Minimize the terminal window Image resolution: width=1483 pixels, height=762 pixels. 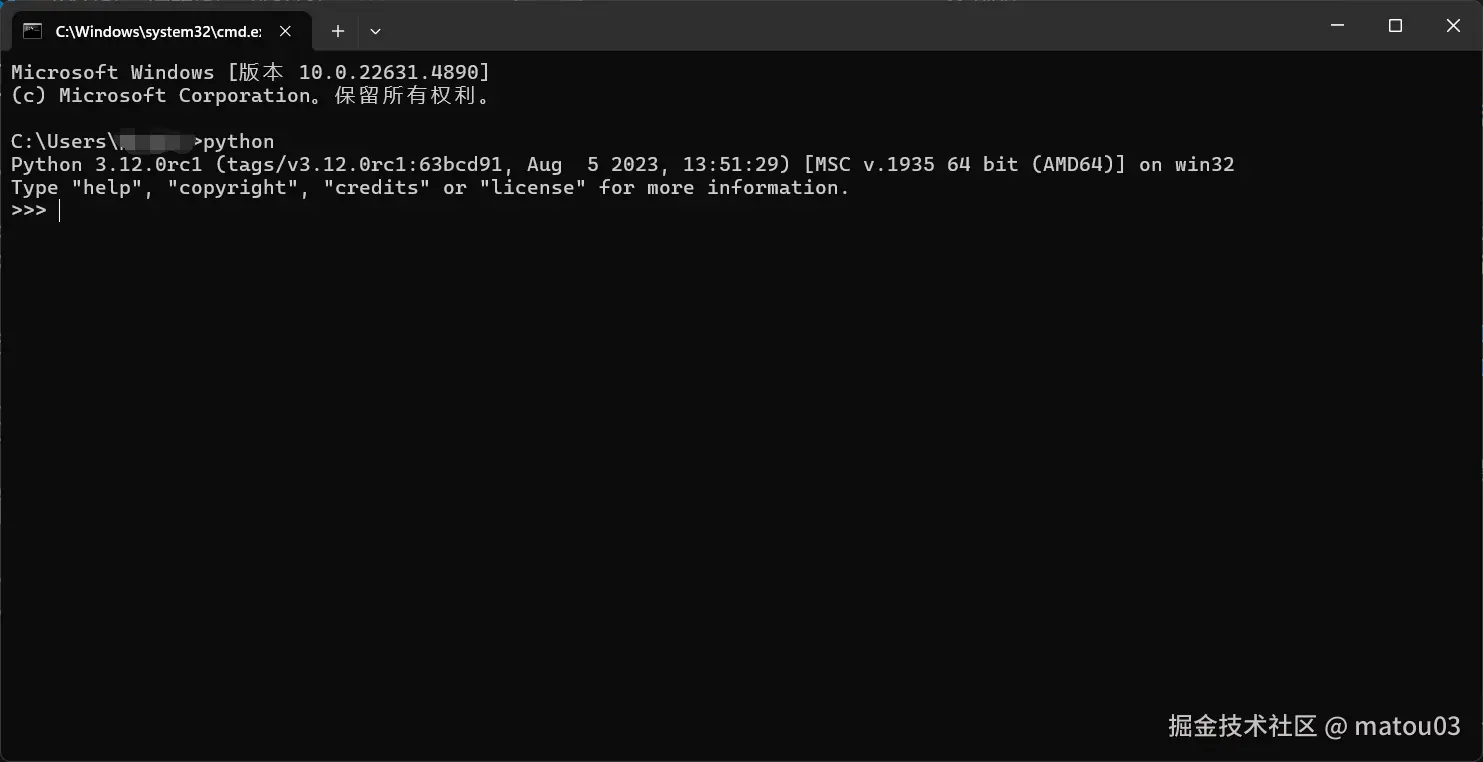1338,26
